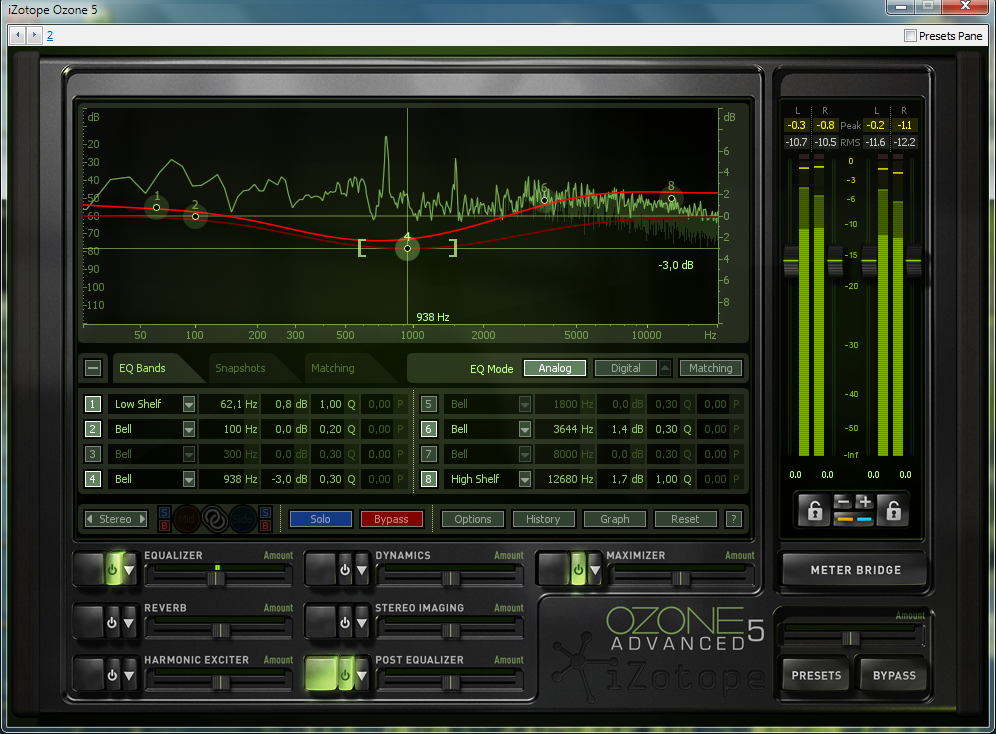This screenshot has width=996, height=734.
Task: Toggle EQ band 2 number box
Action: click(x=93, y=429)
